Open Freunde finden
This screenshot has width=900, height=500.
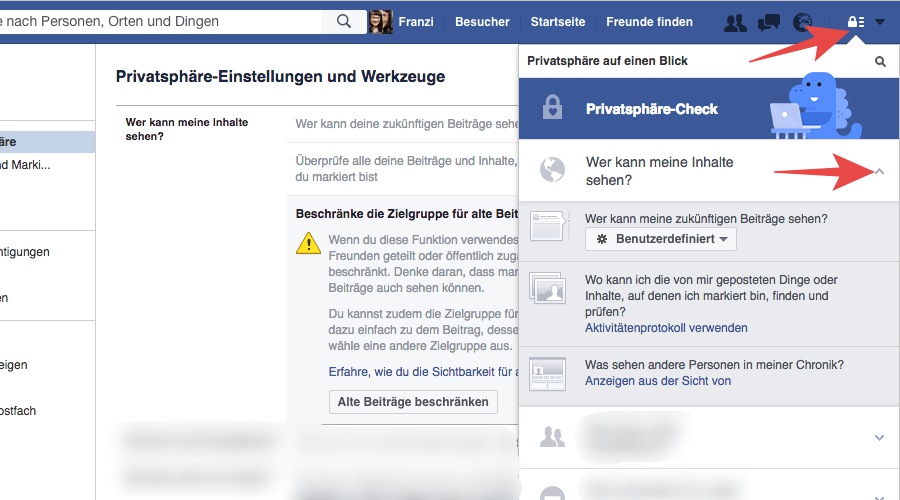[x=649, y=22]
